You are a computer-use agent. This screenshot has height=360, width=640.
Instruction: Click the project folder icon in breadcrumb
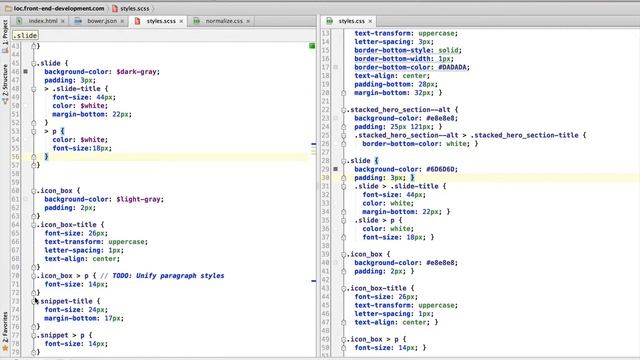click(8, 8)
